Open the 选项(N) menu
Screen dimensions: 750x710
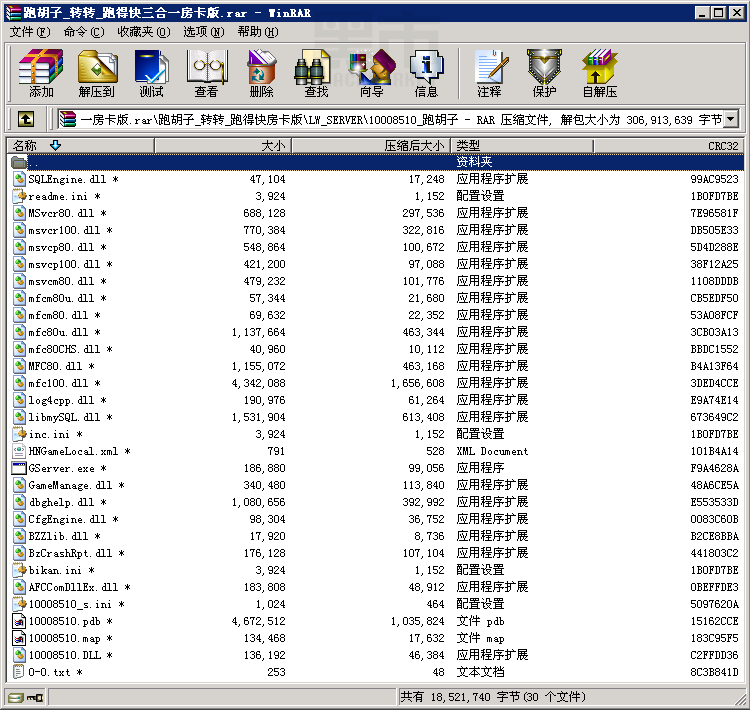pos(204,32)
